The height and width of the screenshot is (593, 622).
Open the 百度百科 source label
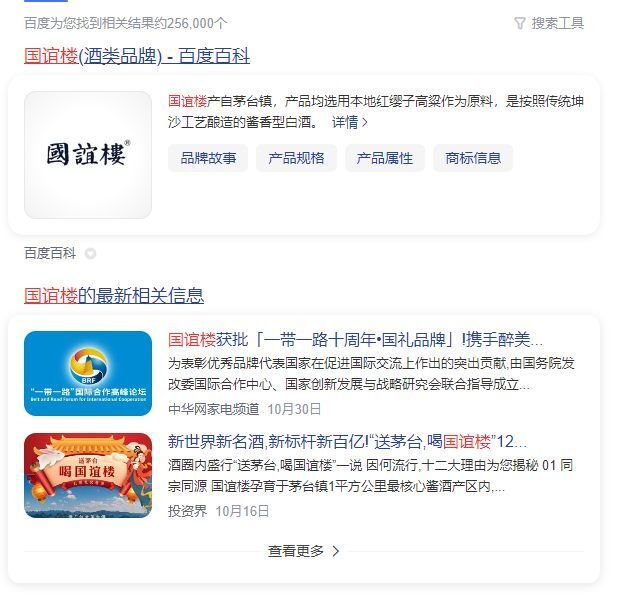click(x=50, y=253)
